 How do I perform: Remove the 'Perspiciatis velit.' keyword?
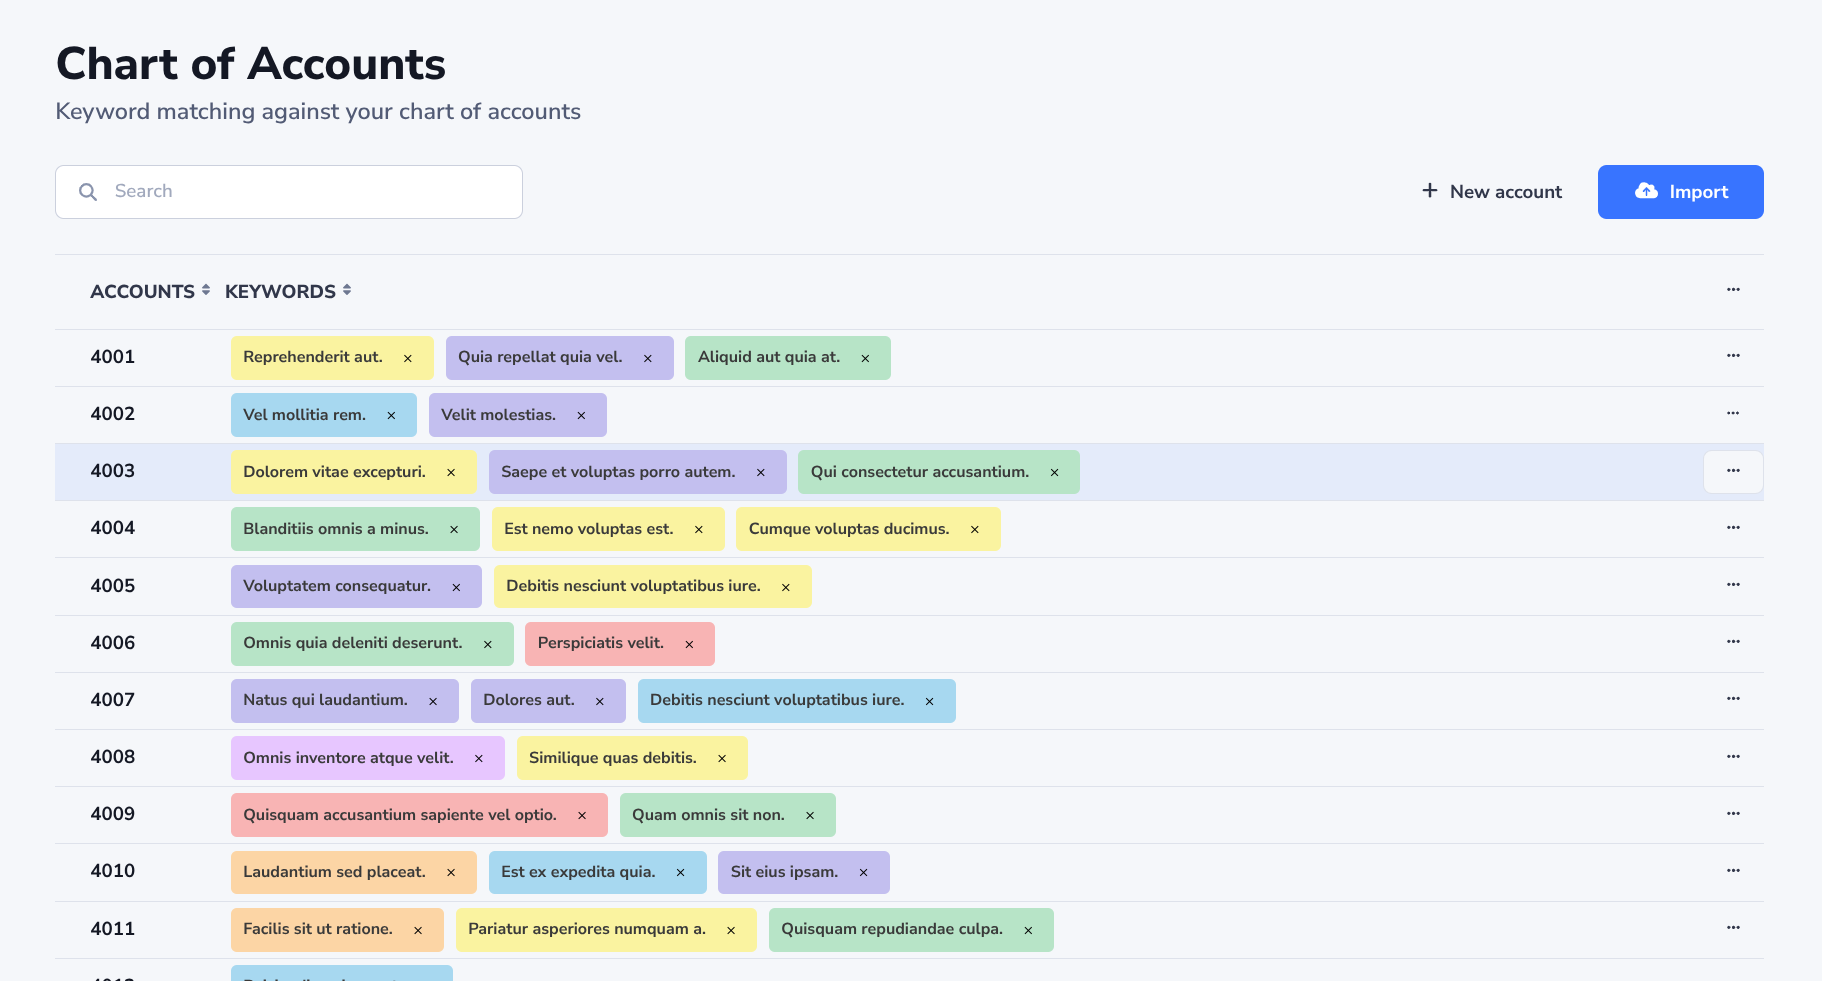click(x=689, y=644)
